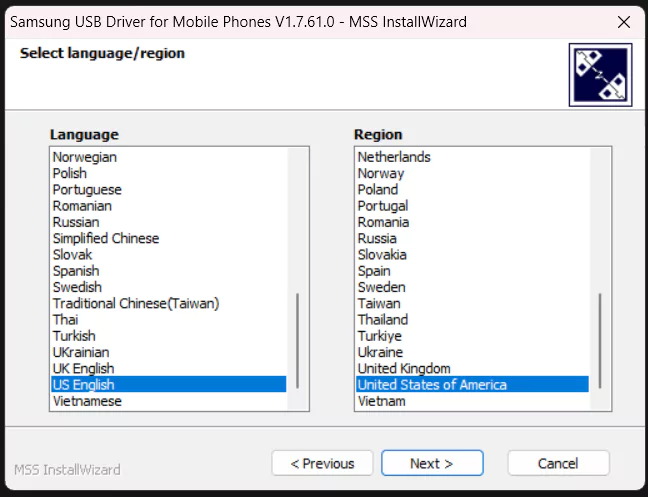Choose Russia region
The width and height of the screenshot is (648, 497).
pos(472,238)
